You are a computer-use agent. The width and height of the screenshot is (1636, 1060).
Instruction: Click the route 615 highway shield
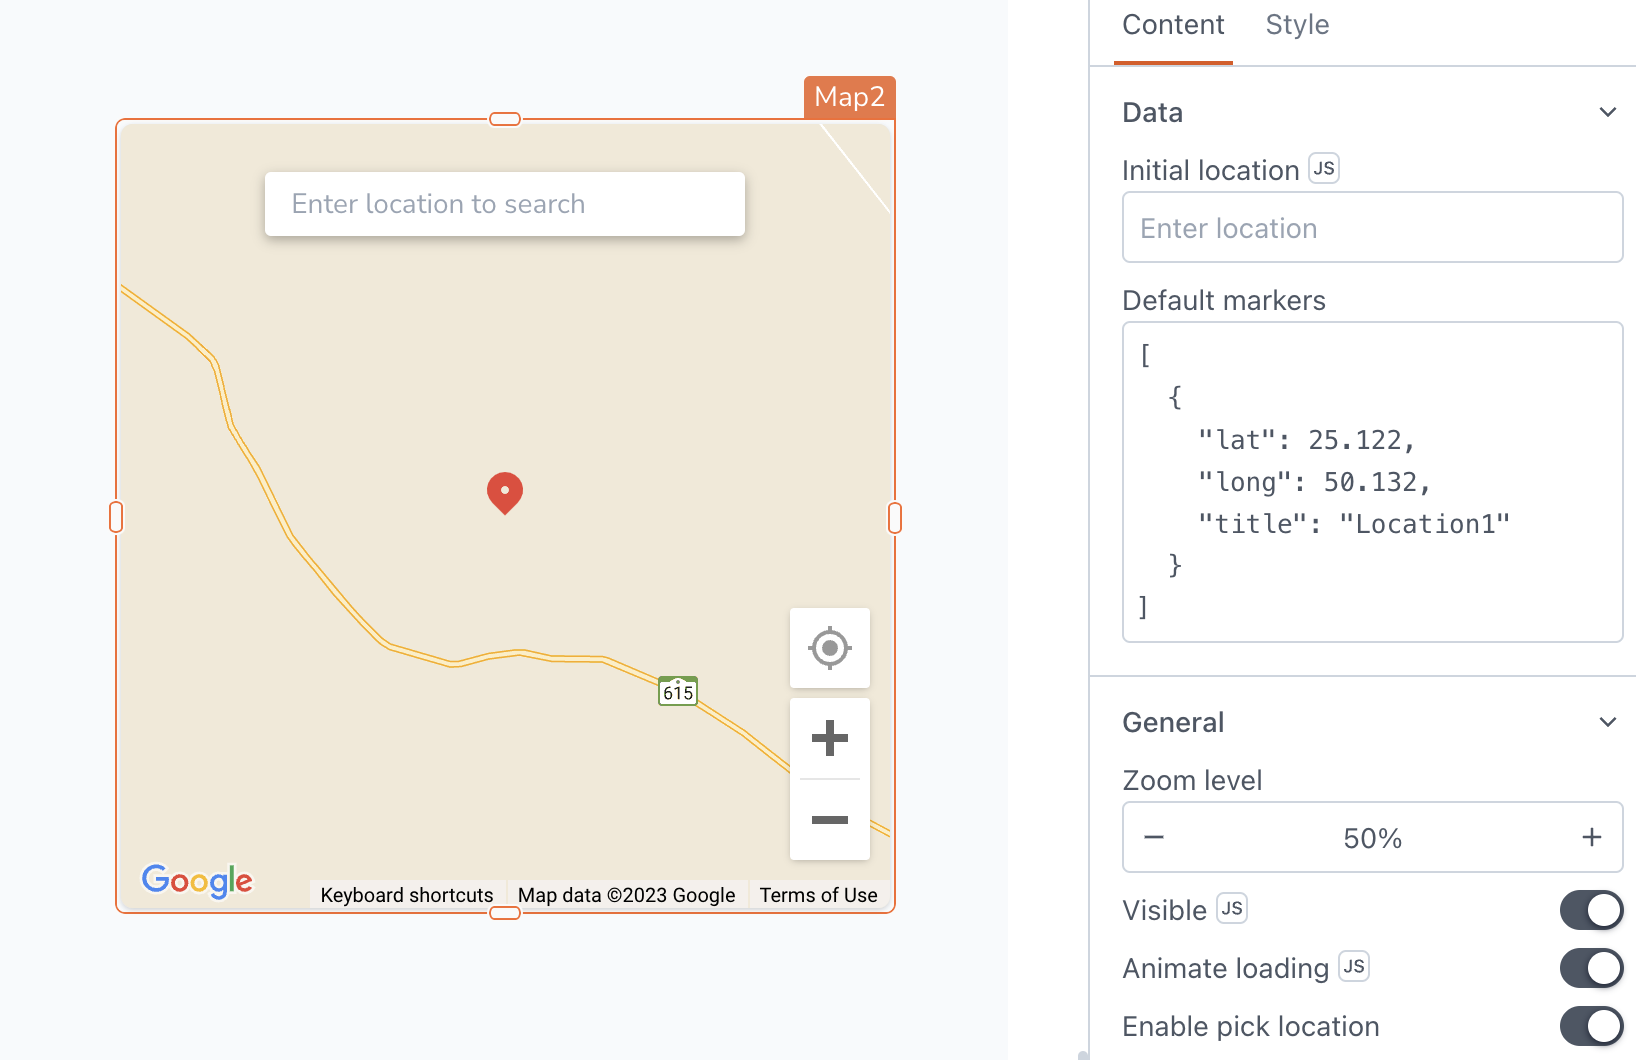(677, 691)
